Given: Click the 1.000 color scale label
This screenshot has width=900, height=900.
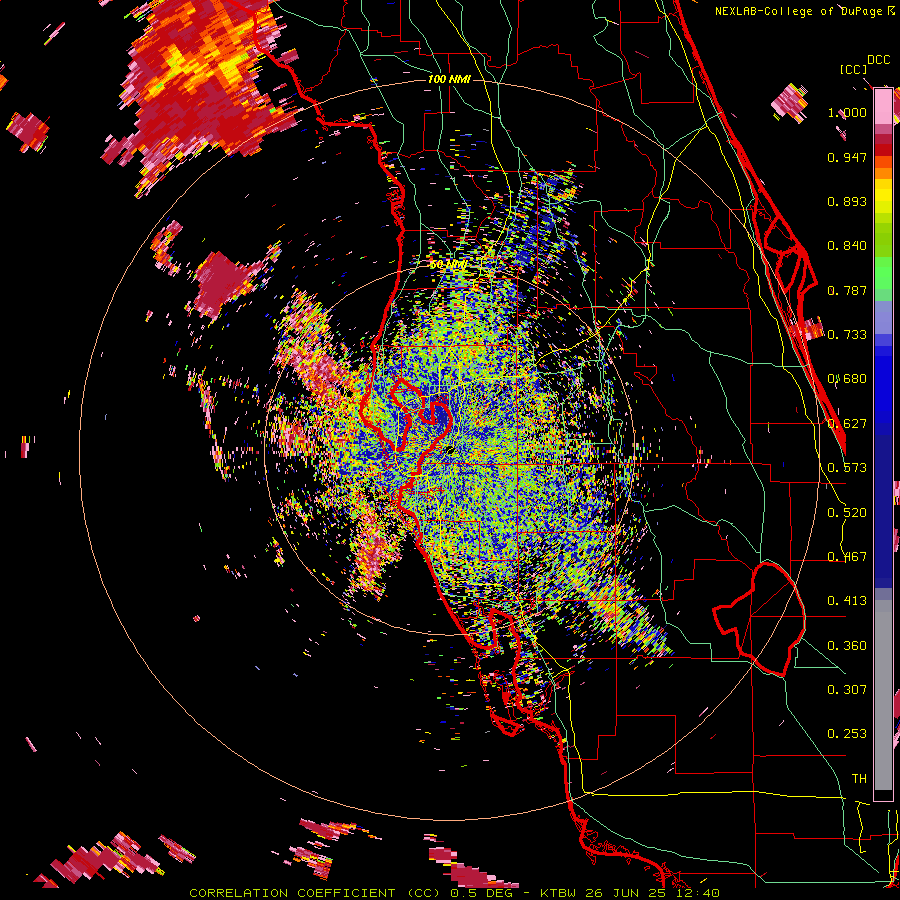Looking at the screenshot, I should click(847, 112).
